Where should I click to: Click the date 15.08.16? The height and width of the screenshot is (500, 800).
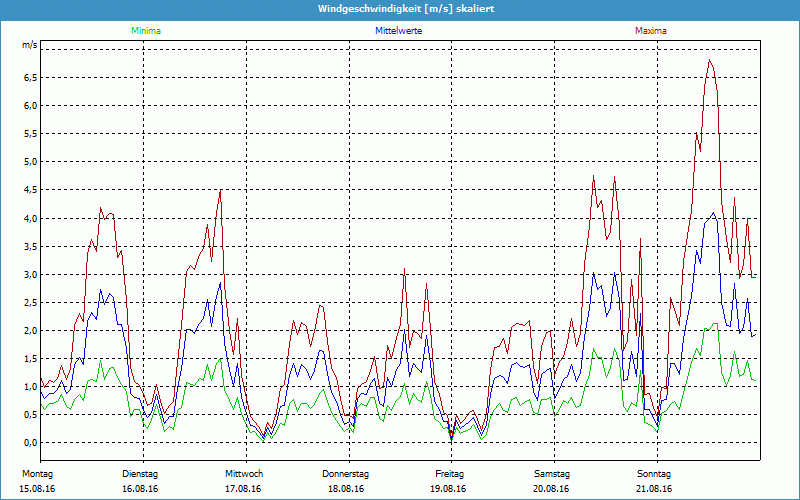pyautogui.click(x=37, y=489)
